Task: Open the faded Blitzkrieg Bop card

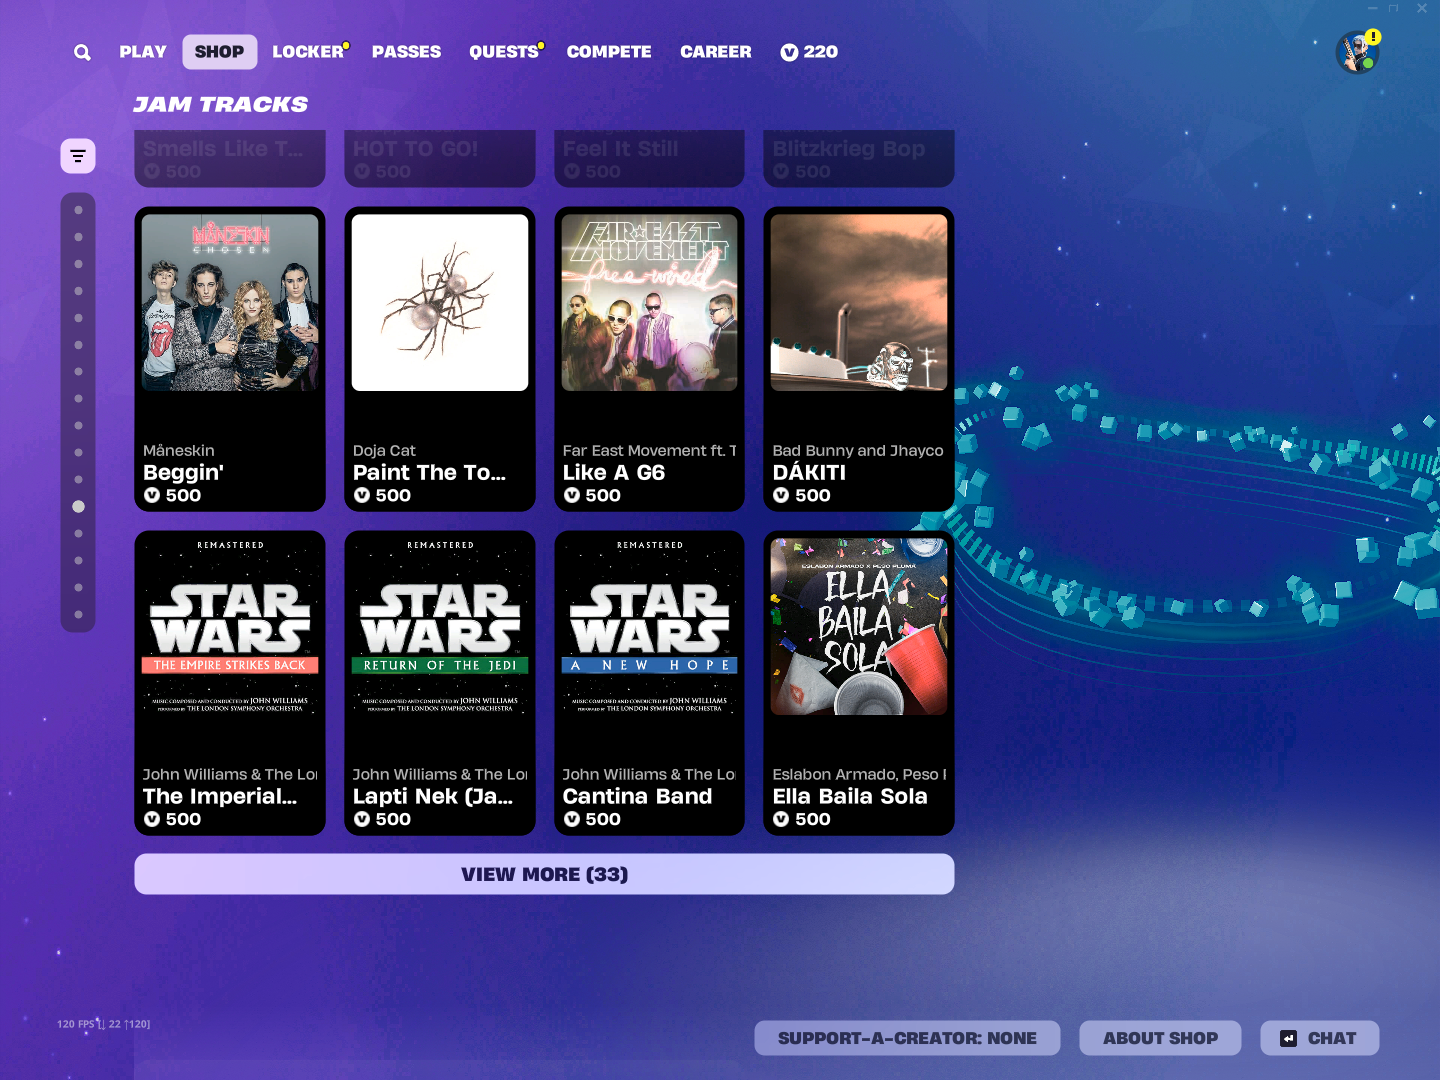Action: coord(859,158)
